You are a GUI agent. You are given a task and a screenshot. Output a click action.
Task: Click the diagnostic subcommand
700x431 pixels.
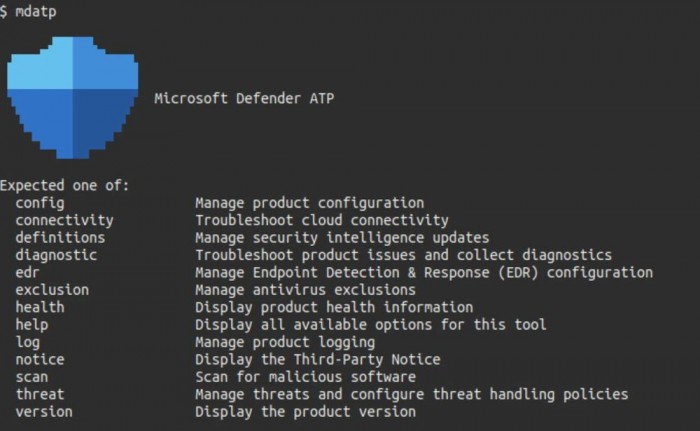pyautogui.click(x=56, y=255)
